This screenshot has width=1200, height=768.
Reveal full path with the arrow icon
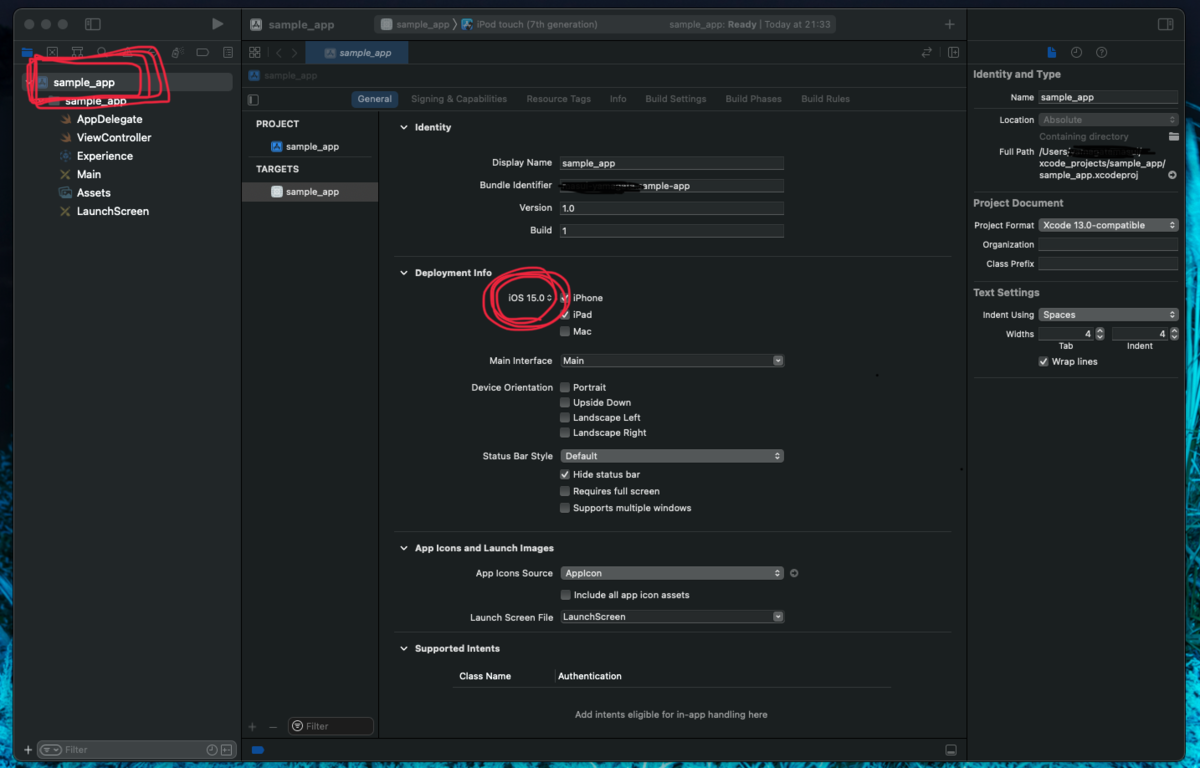tap(1172, 175)
